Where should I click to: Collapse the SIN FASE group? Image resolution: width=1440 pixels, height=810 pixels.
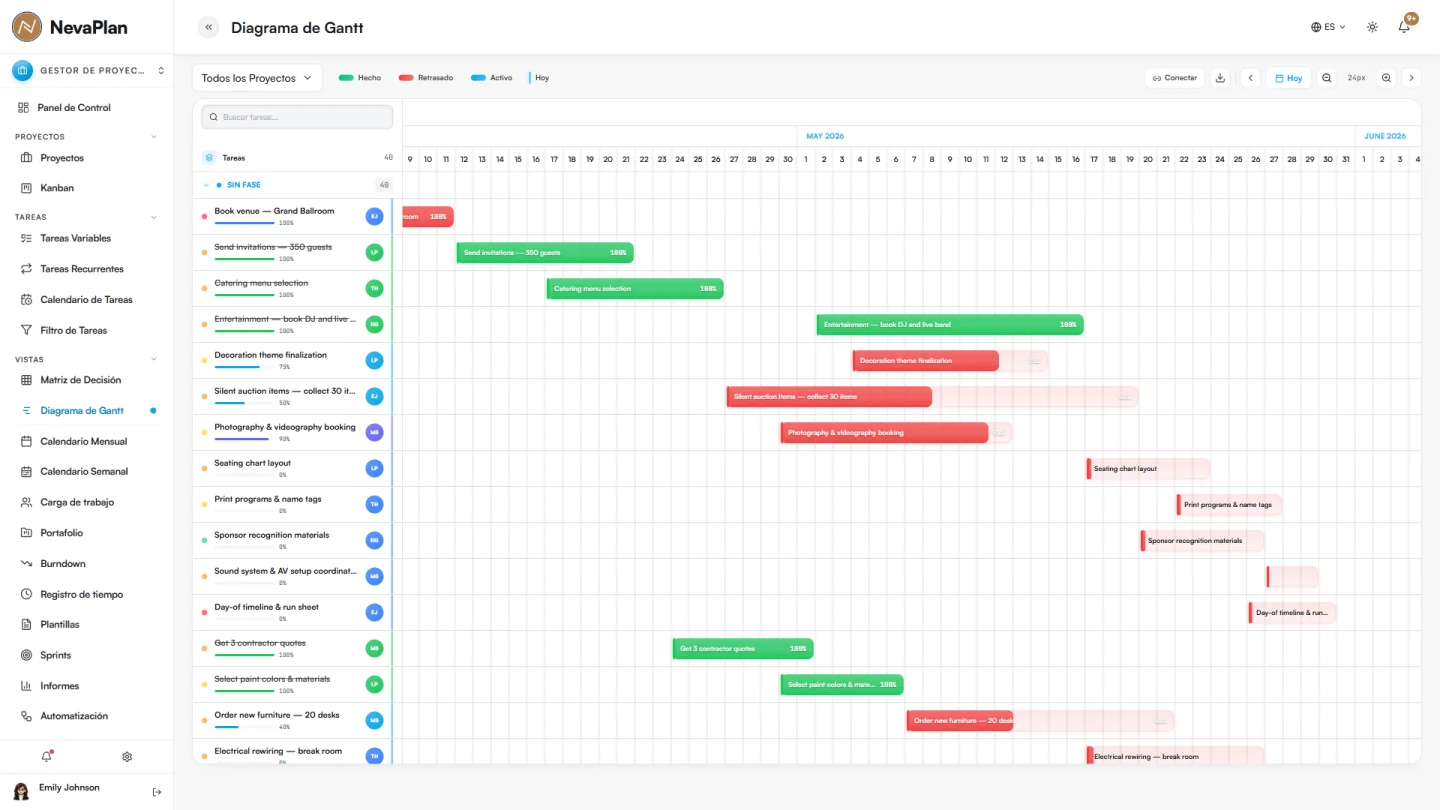pos(206,185)
